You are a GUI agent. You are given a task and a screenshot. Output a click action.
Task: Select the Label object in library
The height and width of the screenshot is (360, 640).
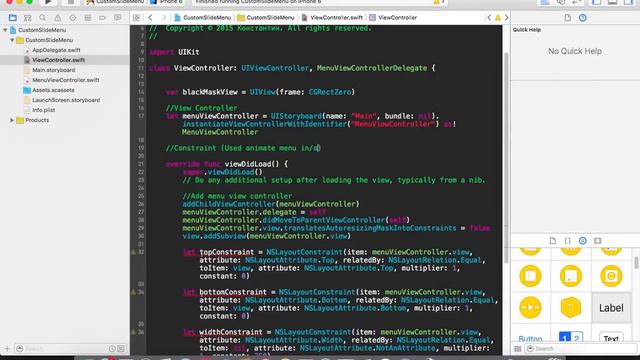pos(611,308)
